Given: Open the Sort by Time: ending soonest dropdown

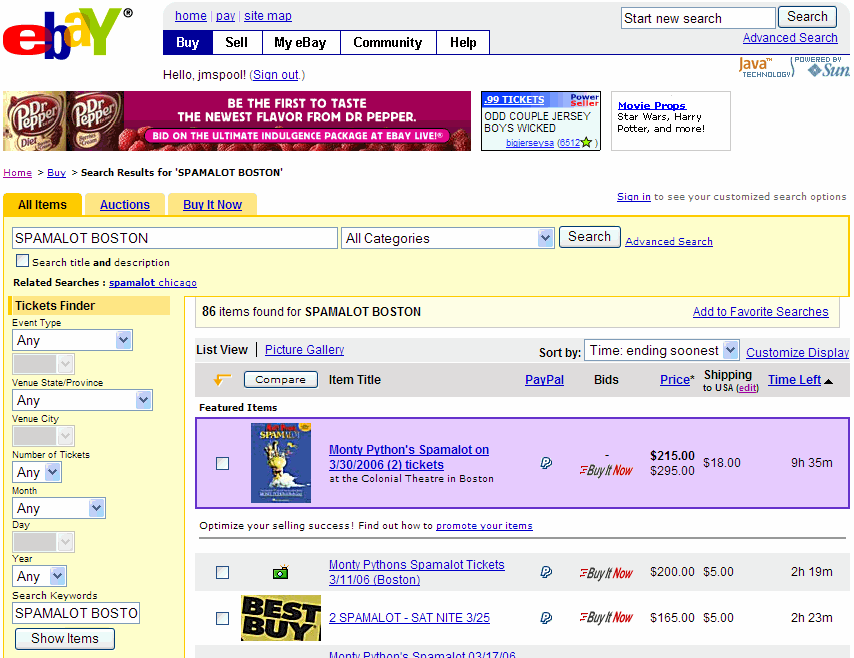Looking at the screenshot, I should (x=661, y=350).
